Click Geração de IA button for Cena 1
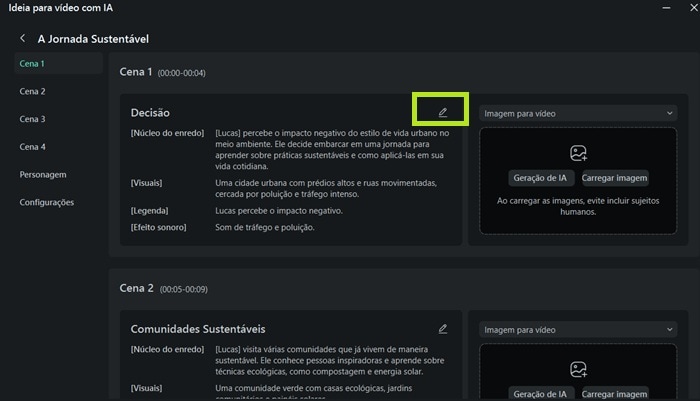Viewport: 700px width, 401px height. click(x=540, y=178)
